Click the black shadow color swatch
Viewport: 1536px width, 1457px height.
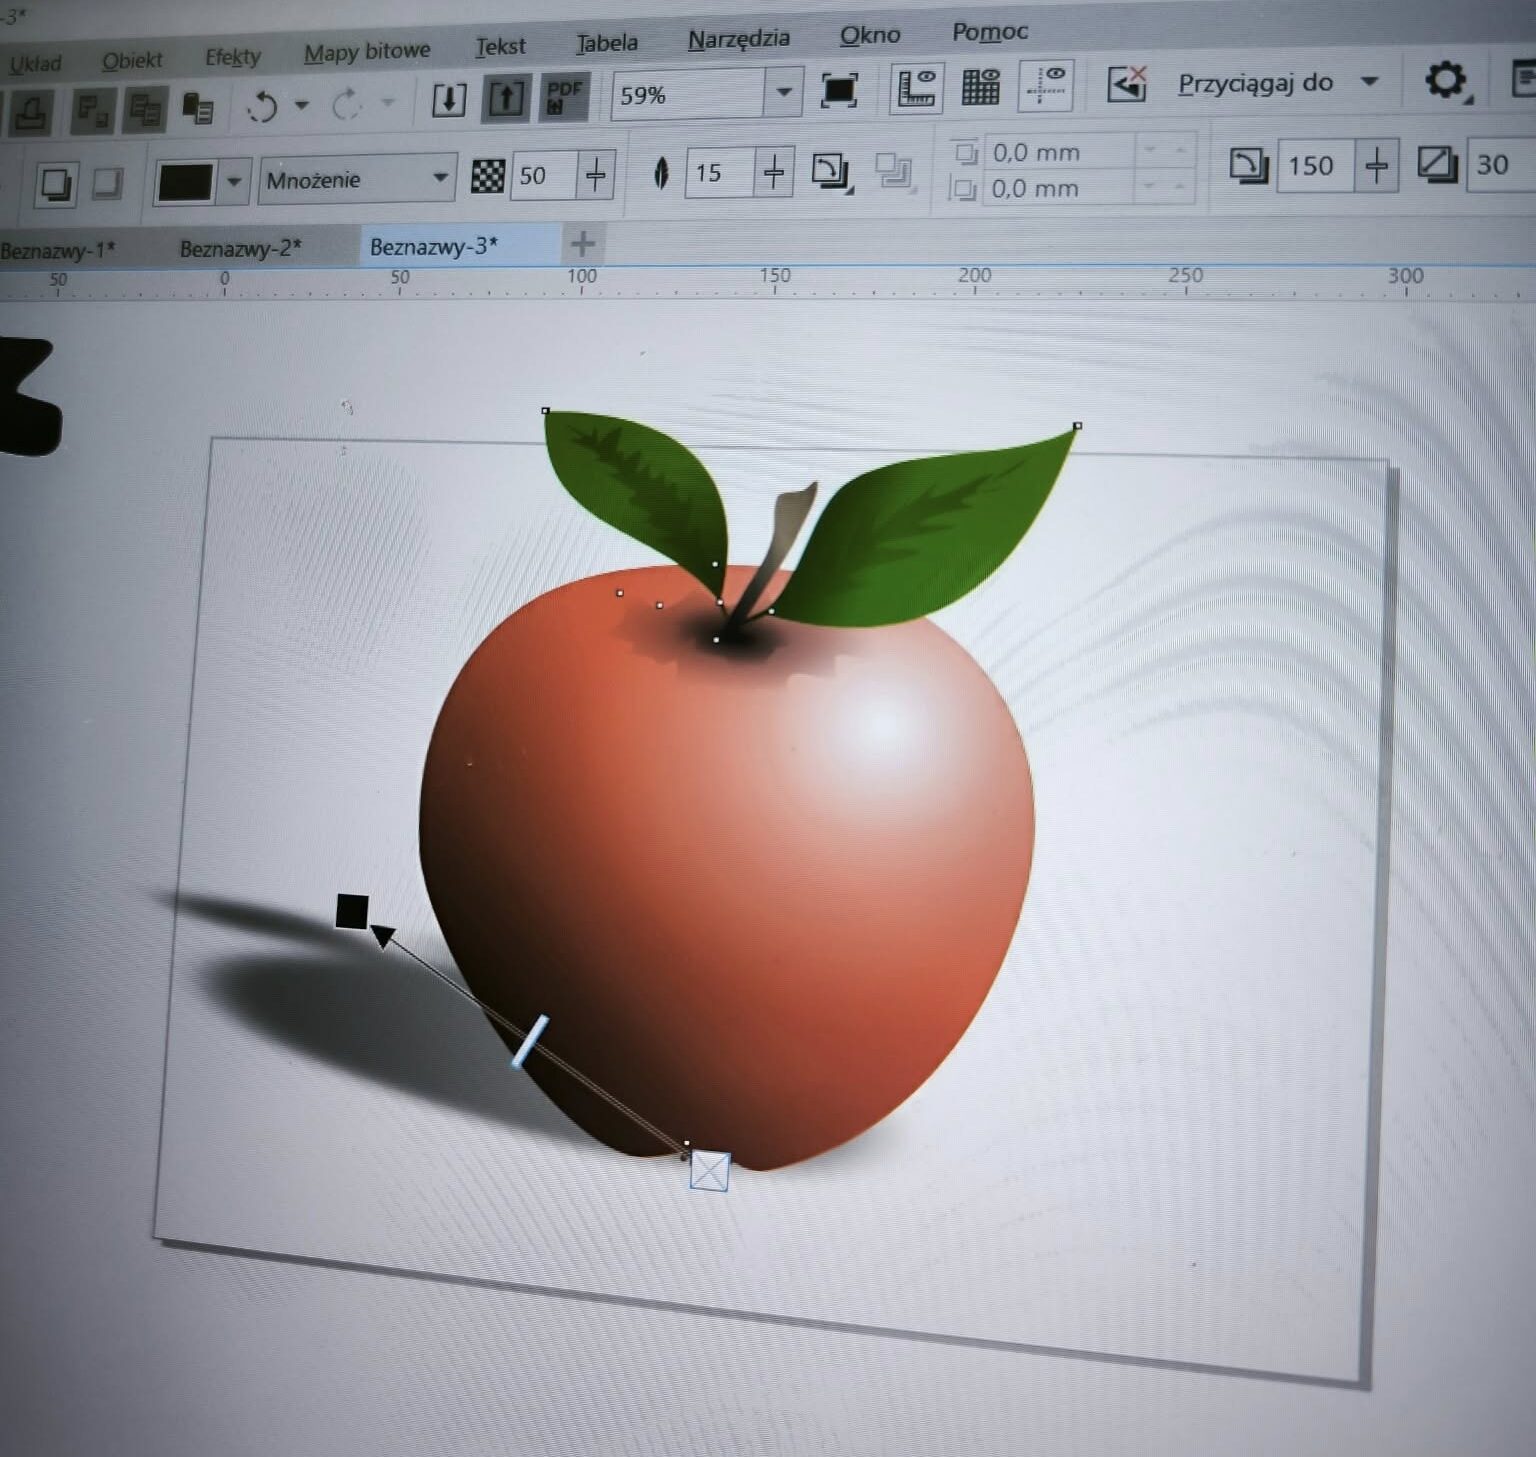click(186, 182)
